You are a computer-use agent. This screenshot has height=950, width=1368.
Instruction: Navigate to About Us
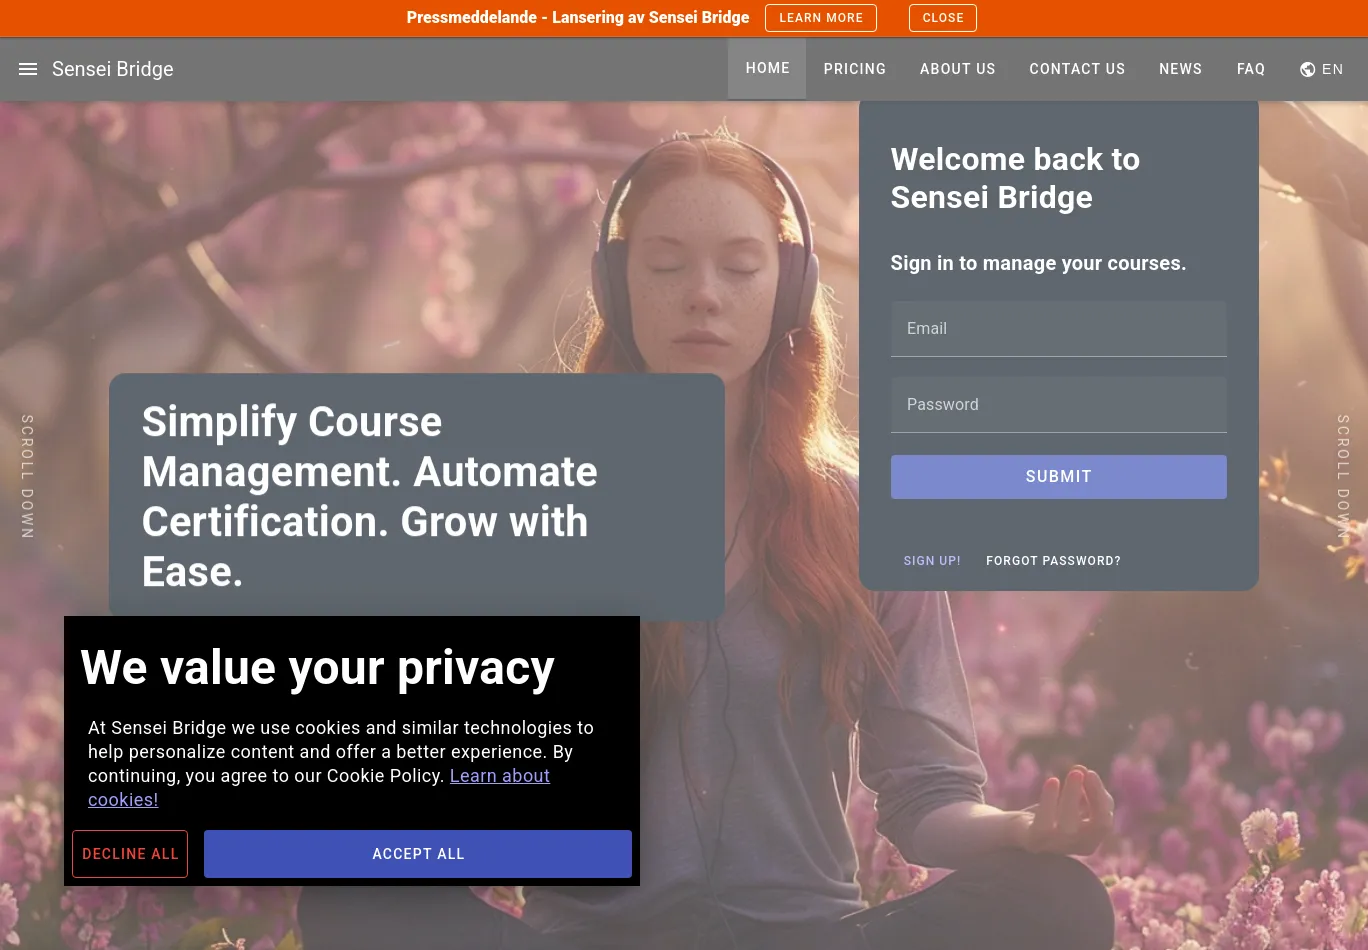(x=957, y=69)
